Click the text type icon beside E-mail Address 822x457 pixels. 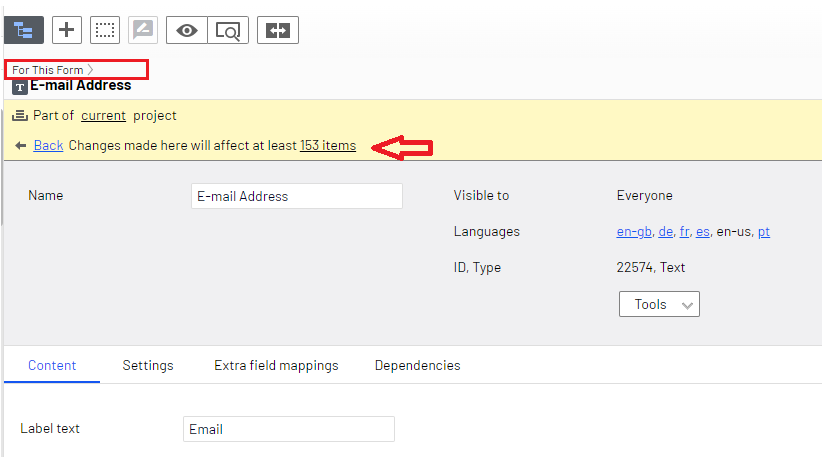pyautogui.click(x=20, y=87)
